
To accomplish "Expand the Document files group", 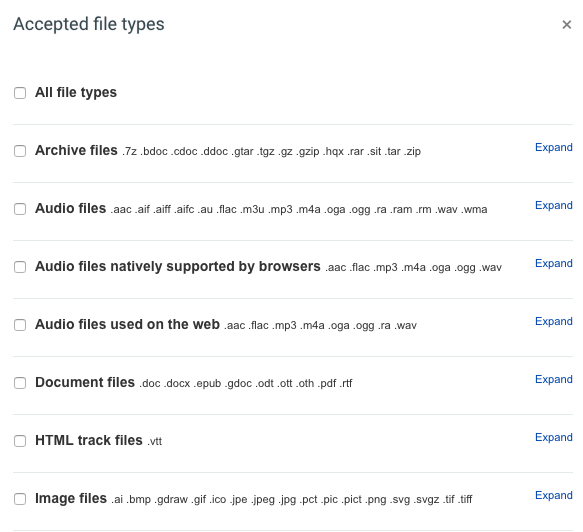I will click(554, 380).
